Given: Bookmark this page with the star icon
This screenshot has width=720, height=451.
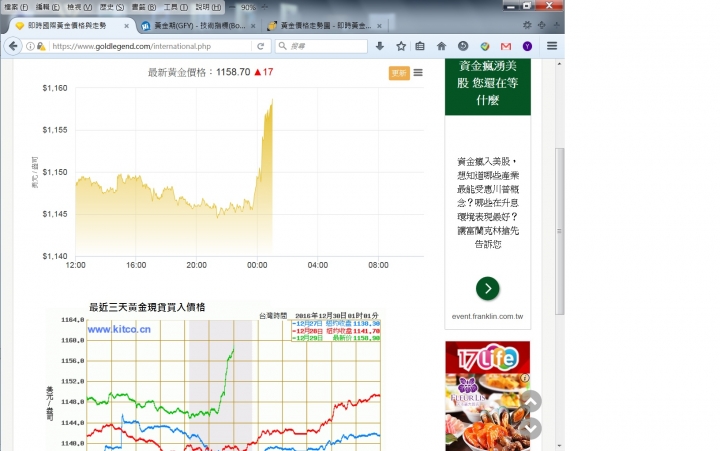Looking at the screenshot, I should (401, 46).
